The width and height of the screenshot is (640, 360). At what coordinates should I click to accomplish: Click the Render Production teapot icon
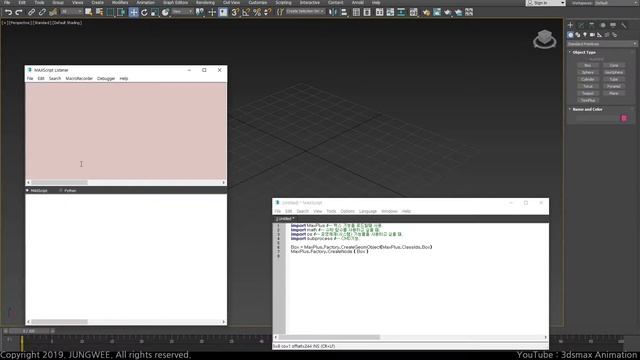pos(448,12)
